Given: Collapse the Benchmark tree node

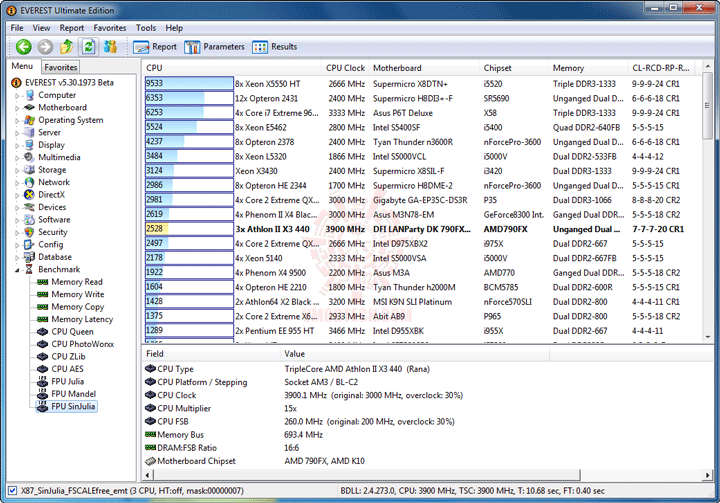Looking at the screenshot, I should pyautogui.click(x=17, y=270).
